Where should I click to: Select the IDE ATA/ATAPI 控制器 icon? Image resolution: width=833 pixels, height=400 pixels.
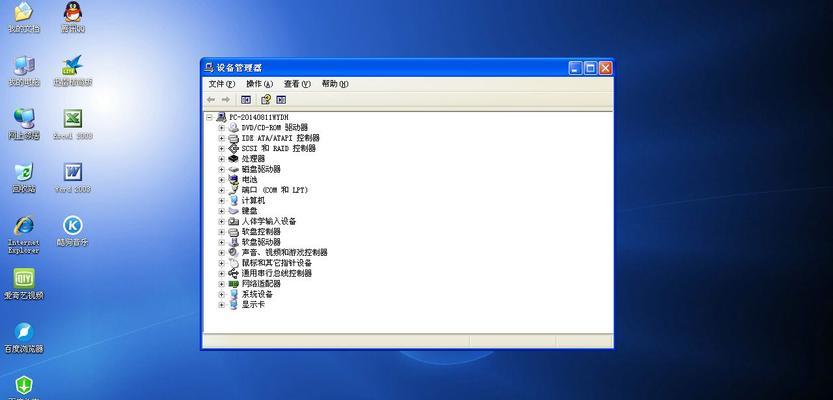[233, 138]
